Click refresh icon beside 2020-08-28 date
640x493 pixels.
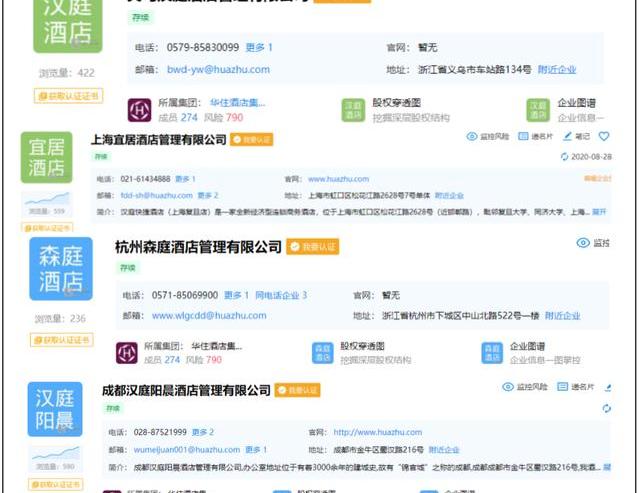[x=564, y=157]
